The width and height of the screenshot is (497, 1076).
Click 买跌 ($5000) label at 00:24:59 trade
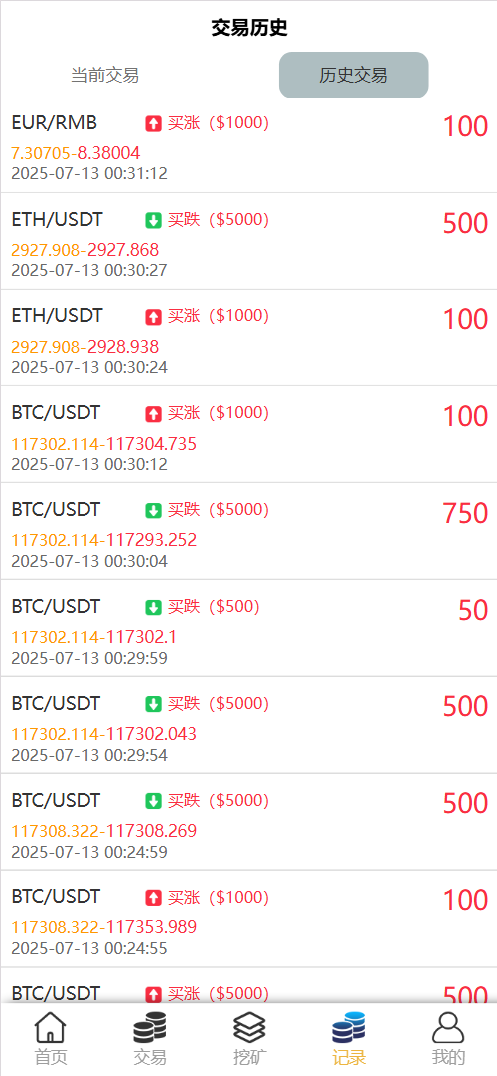pyautogui.click(x=218, y=800)
